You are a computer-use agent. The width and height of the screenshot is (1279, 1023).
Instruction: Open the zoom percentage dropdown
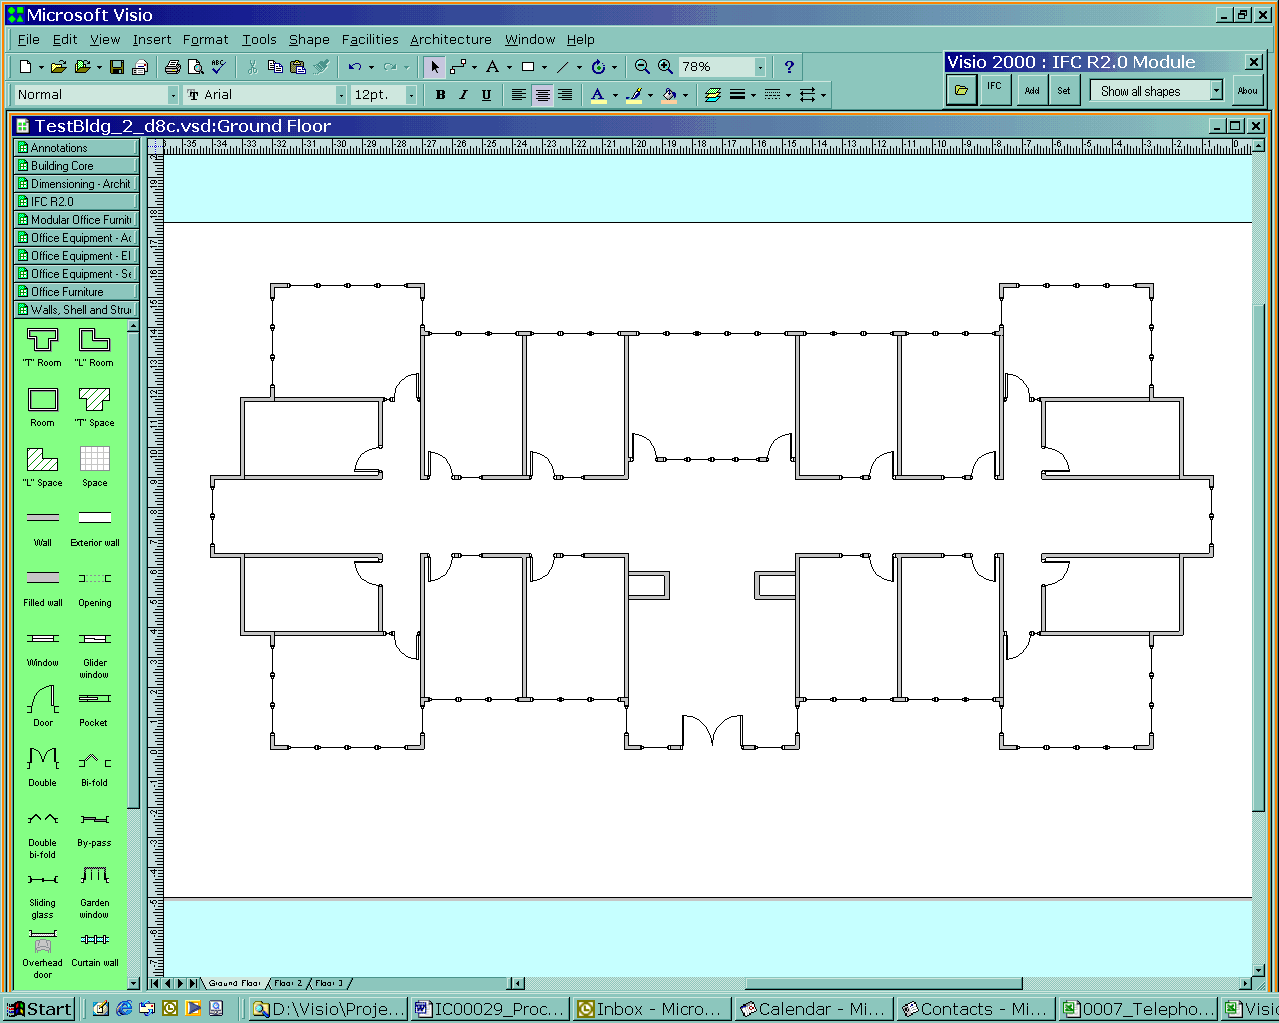coord(760,67)
